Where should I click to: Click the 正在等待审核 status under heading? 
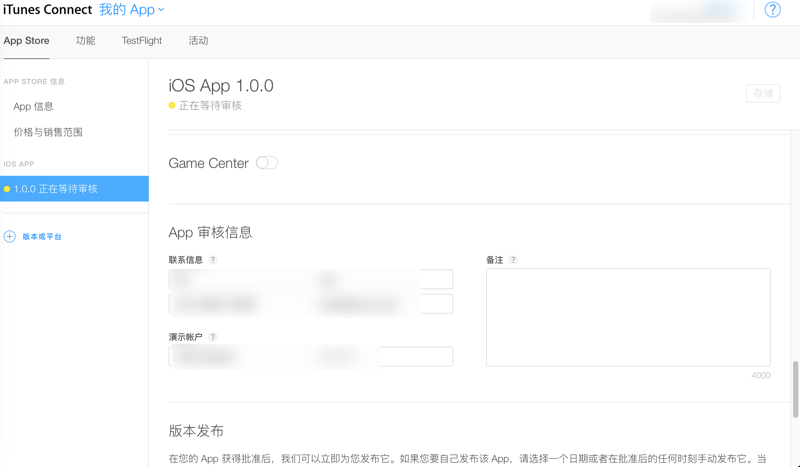pyautogui.click(x=210, y=106)
